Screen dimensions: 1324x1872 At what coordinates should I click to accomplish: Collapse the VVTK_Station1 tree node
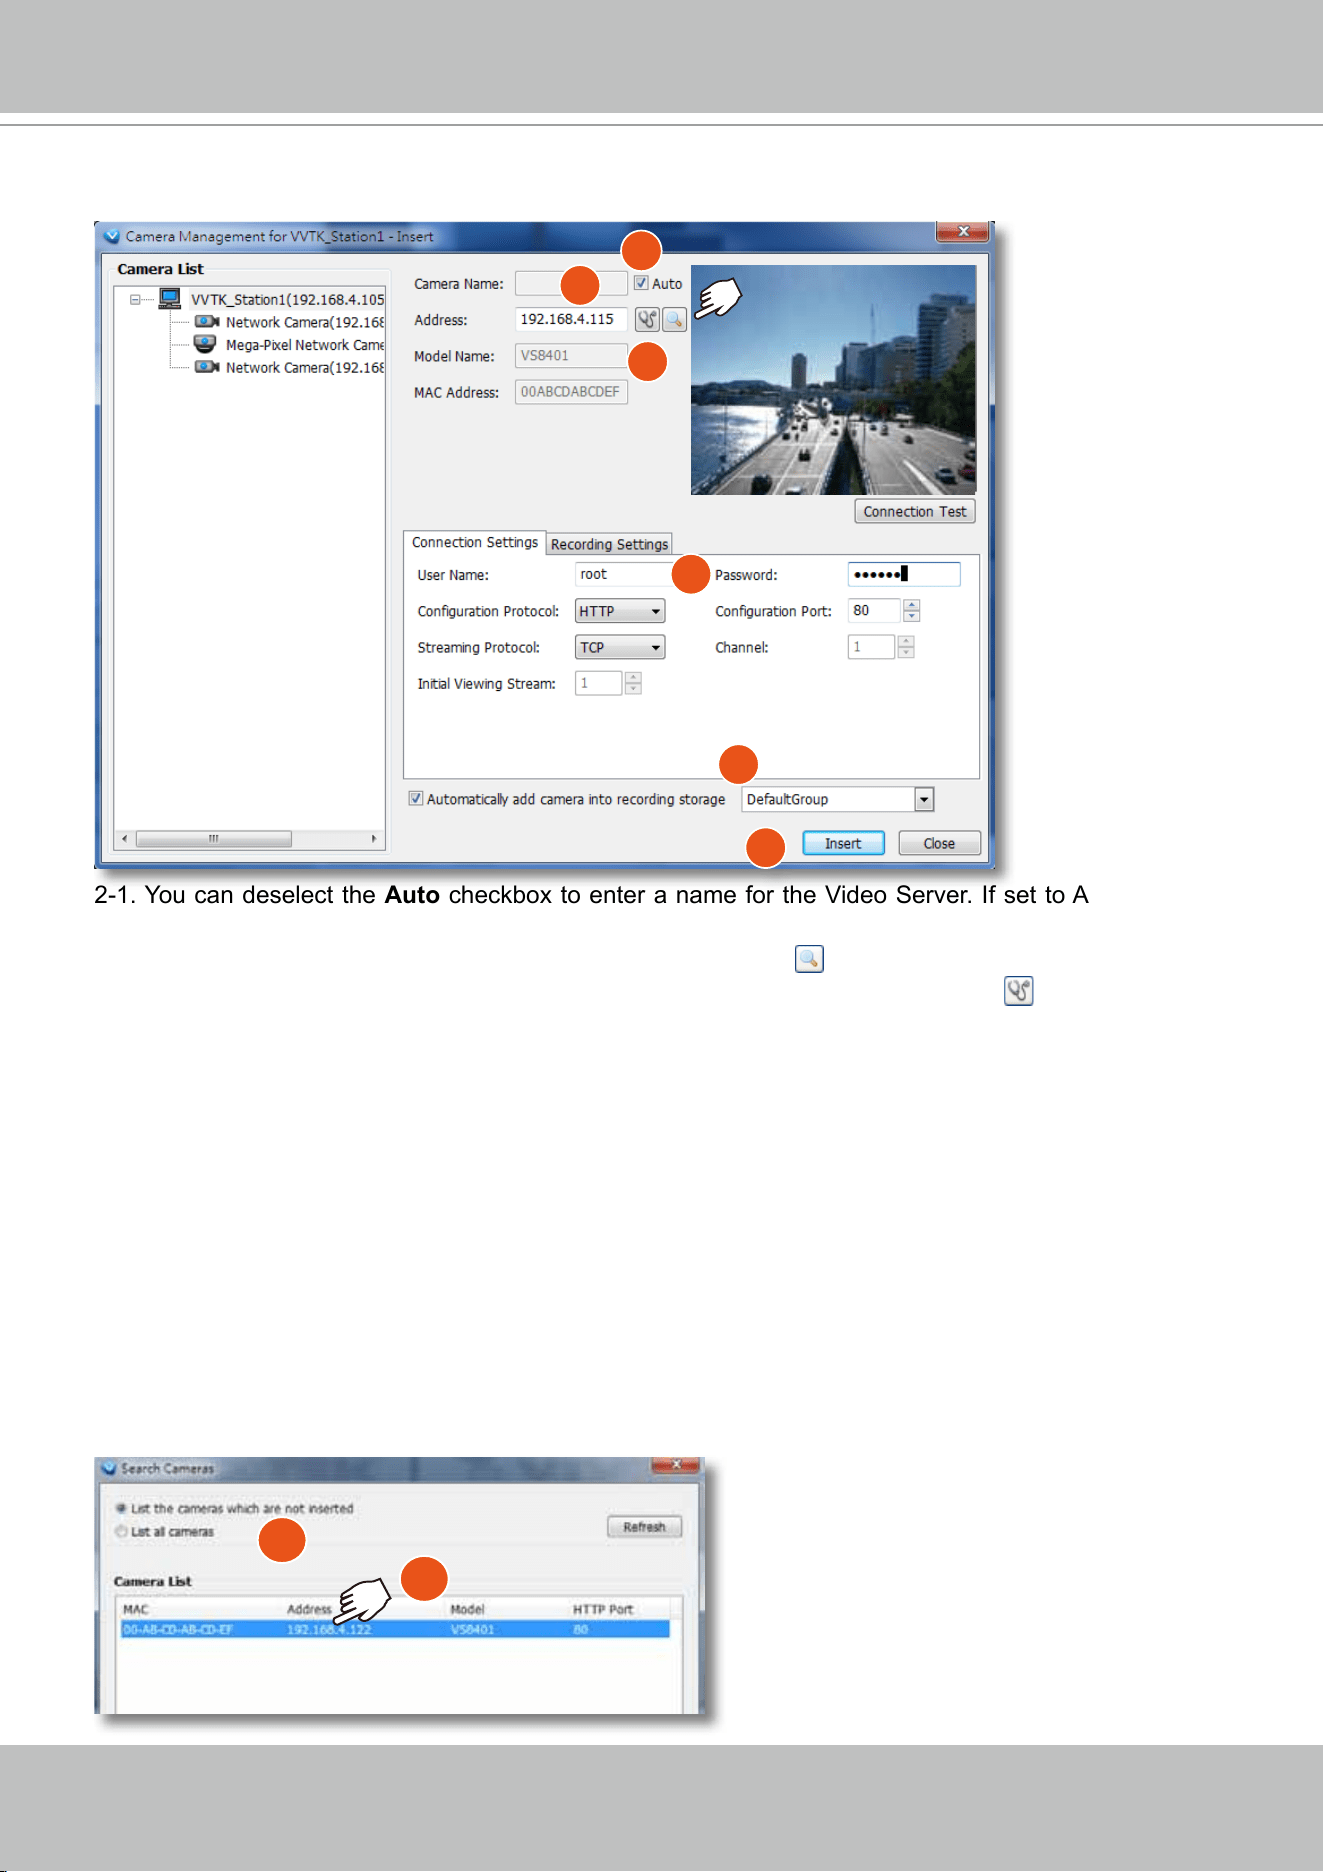[135, 299]
